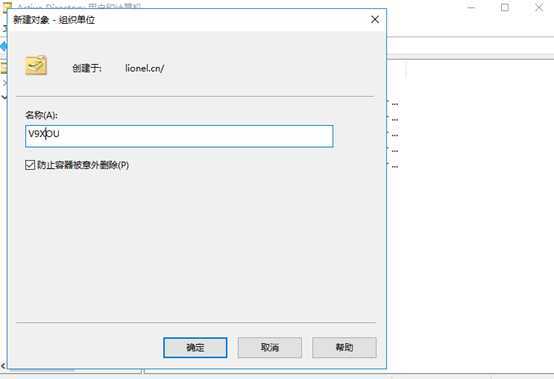Maximize the Active Directory background window
This screenshot has width=554, height=379.
[x=505, y=7]
